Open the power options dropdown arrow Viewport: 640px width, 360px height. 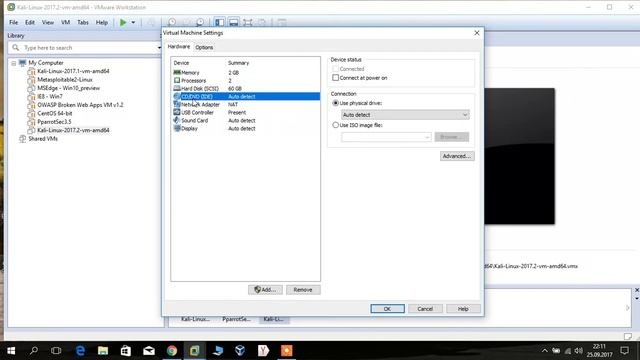(x=133, y=22)
